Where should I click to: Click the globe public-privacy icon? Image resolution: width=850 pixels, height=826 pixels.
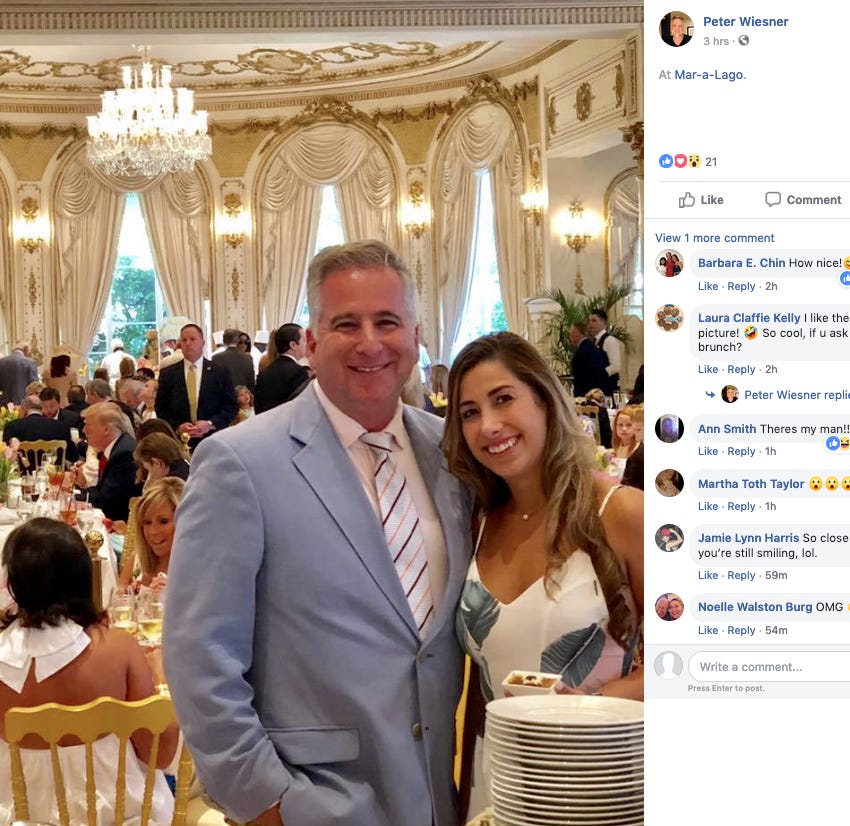click(744, 41)
